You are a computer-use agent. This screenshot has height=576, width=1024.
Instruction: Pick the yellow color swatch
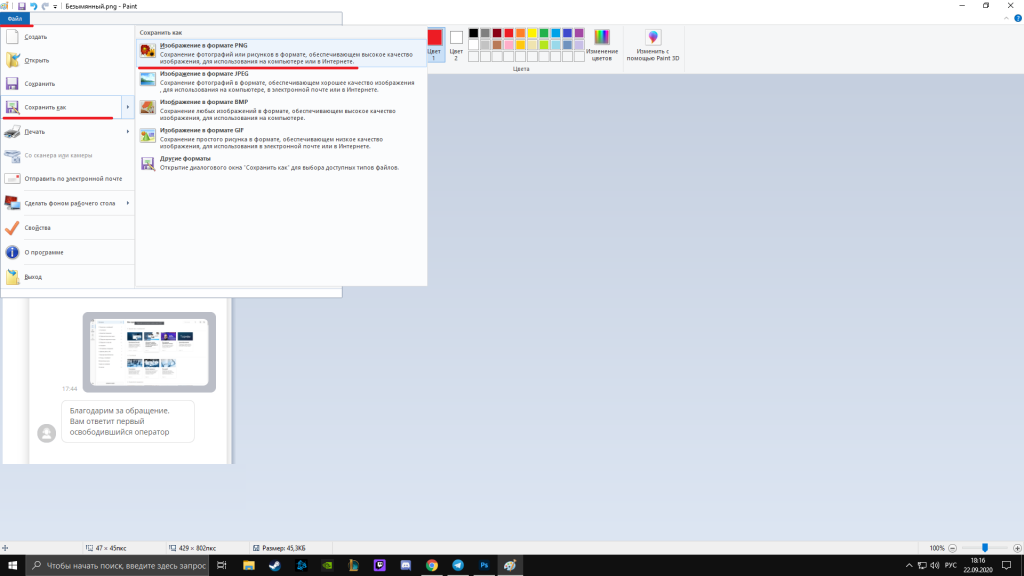(532, 33)
